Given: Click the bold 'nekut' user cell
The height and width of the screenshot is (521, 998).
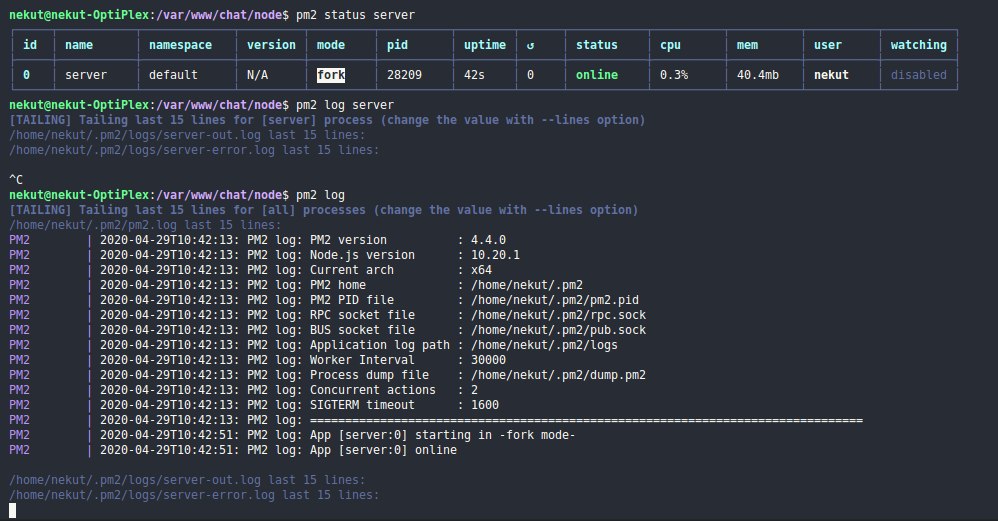Looking at the screenshot, I should [831, 75].
